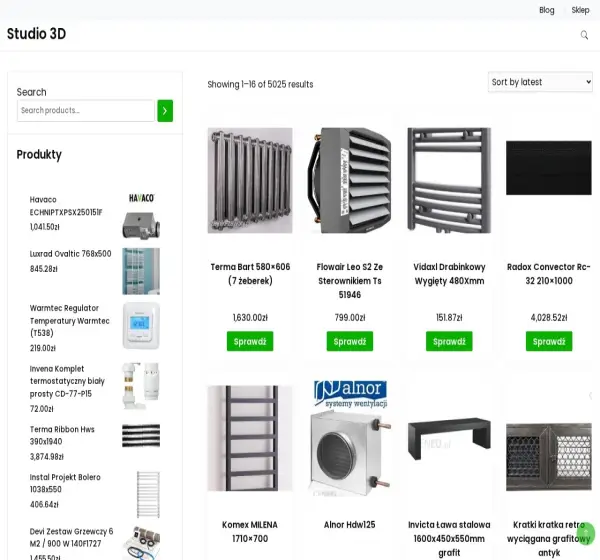Open Havaco ECHNIPTXPSX250151F sidebar product

(66, 206)
